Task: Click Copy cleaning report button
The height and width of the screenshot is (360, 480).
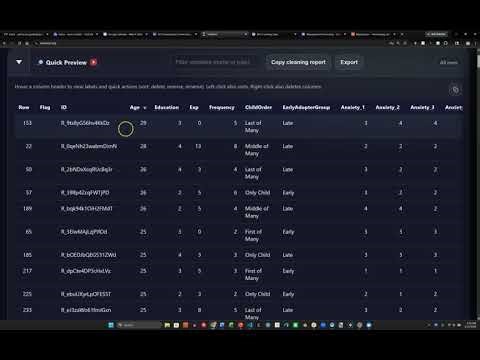Action: tap(298, 62)
